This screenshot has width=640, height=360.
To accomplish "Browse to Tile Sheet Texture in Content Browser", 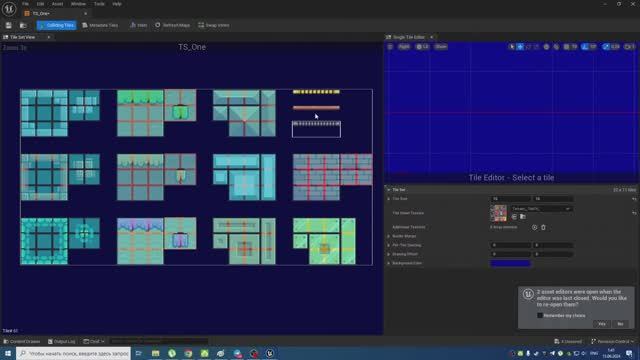I will point(522,217).
